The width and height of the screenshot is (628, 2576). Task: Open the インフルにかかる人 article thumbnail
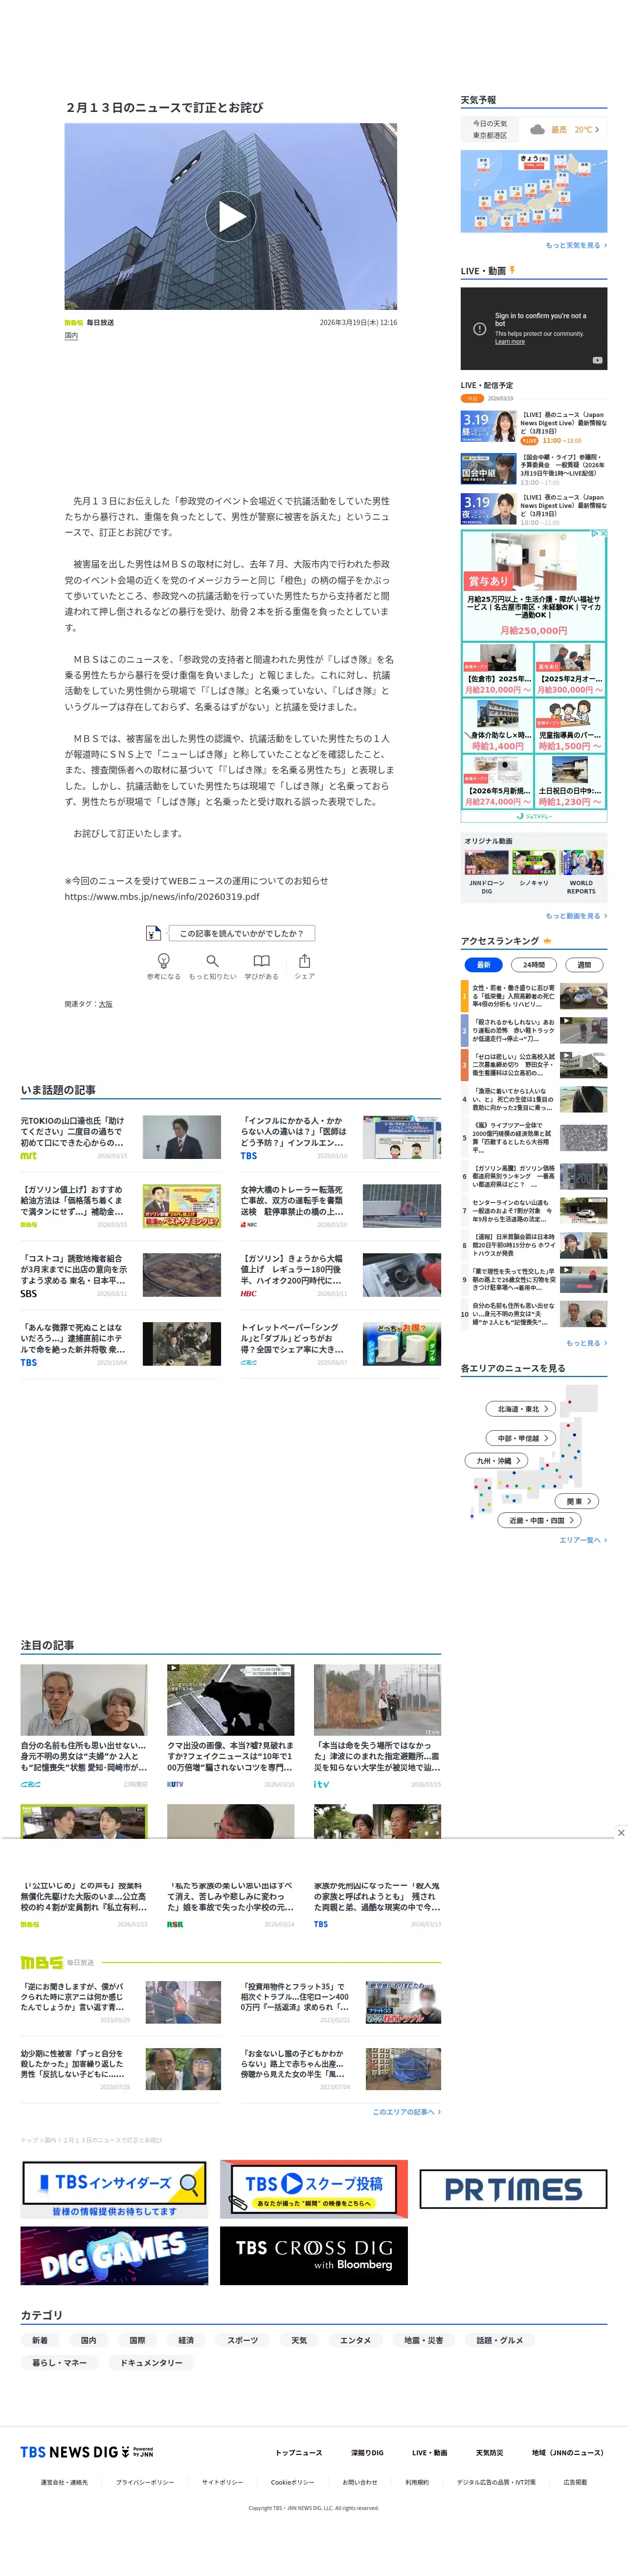point(401,1138)
